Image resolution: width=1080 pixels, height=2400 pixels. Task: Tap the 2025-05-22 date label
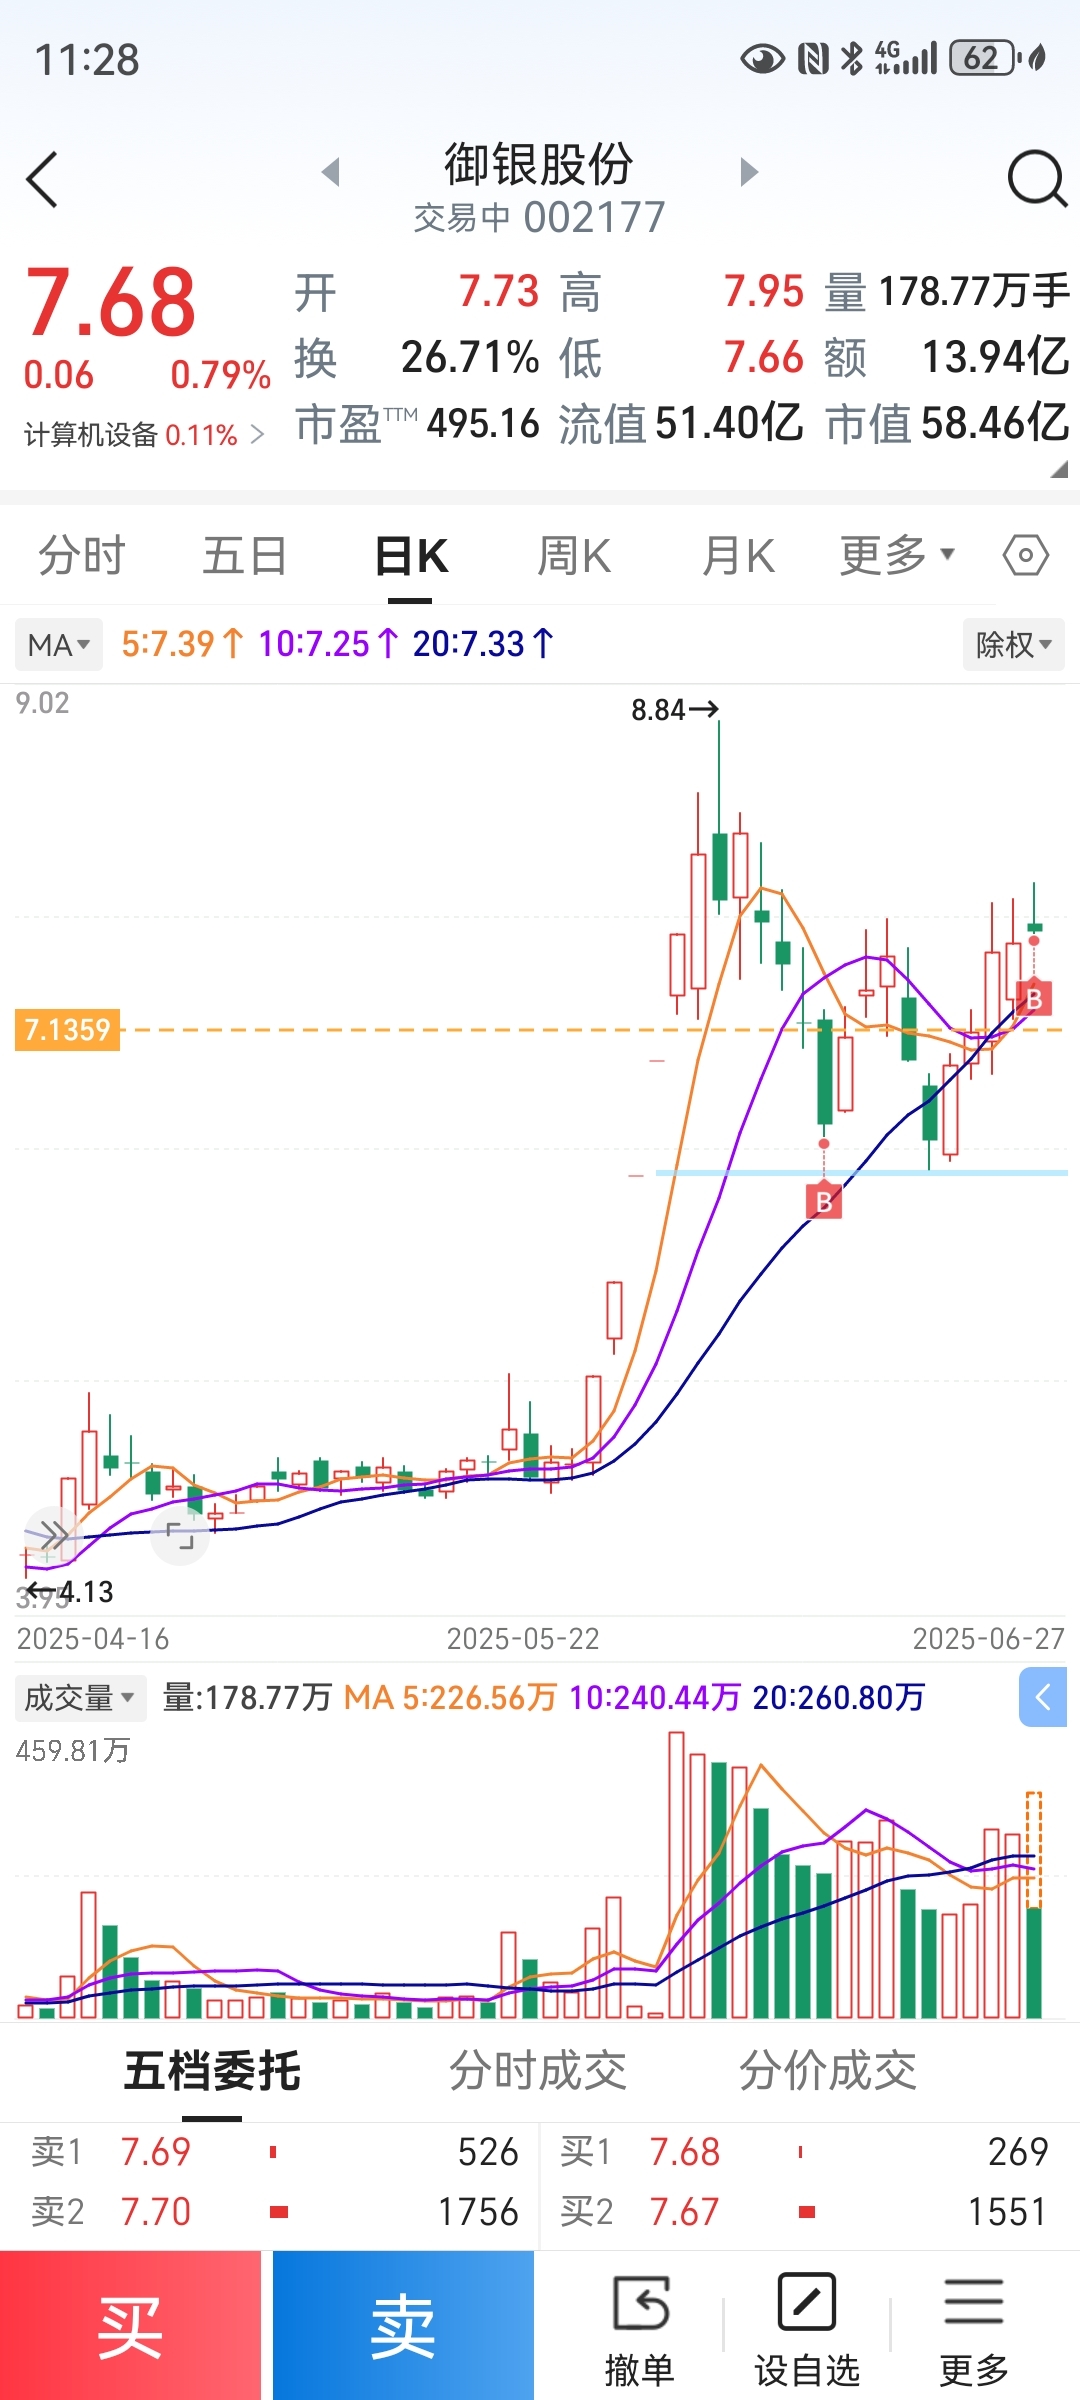coord(523,1639)
